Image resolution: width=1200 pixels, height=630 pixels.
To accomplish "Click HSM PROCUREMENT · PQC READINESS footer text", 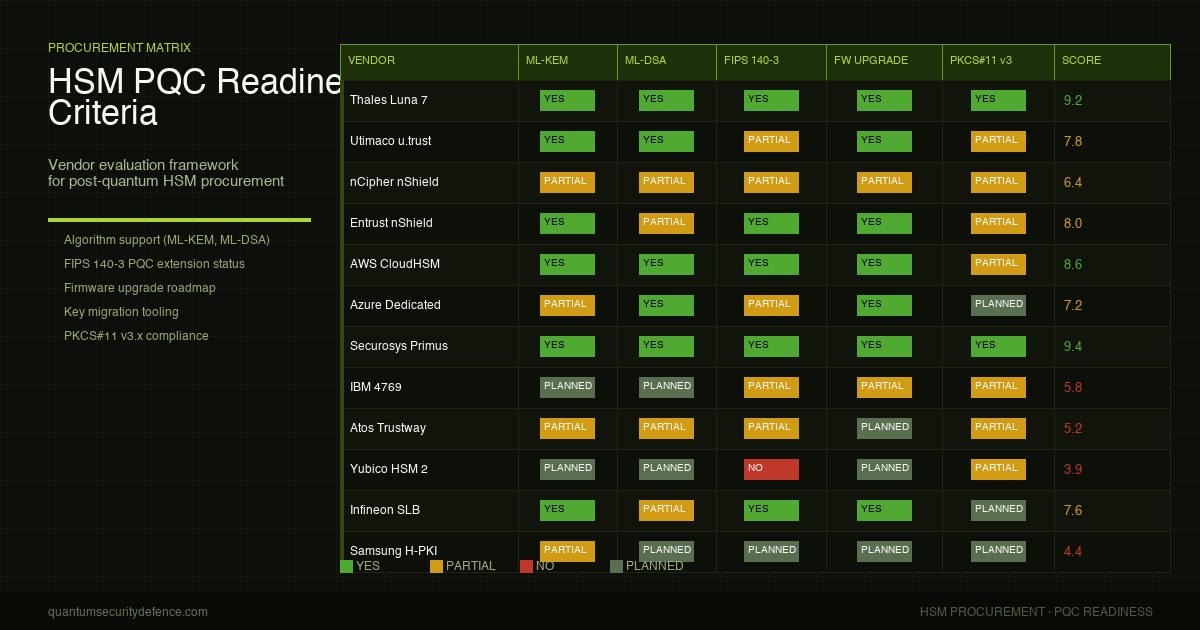I will (x=1036, y=612).
